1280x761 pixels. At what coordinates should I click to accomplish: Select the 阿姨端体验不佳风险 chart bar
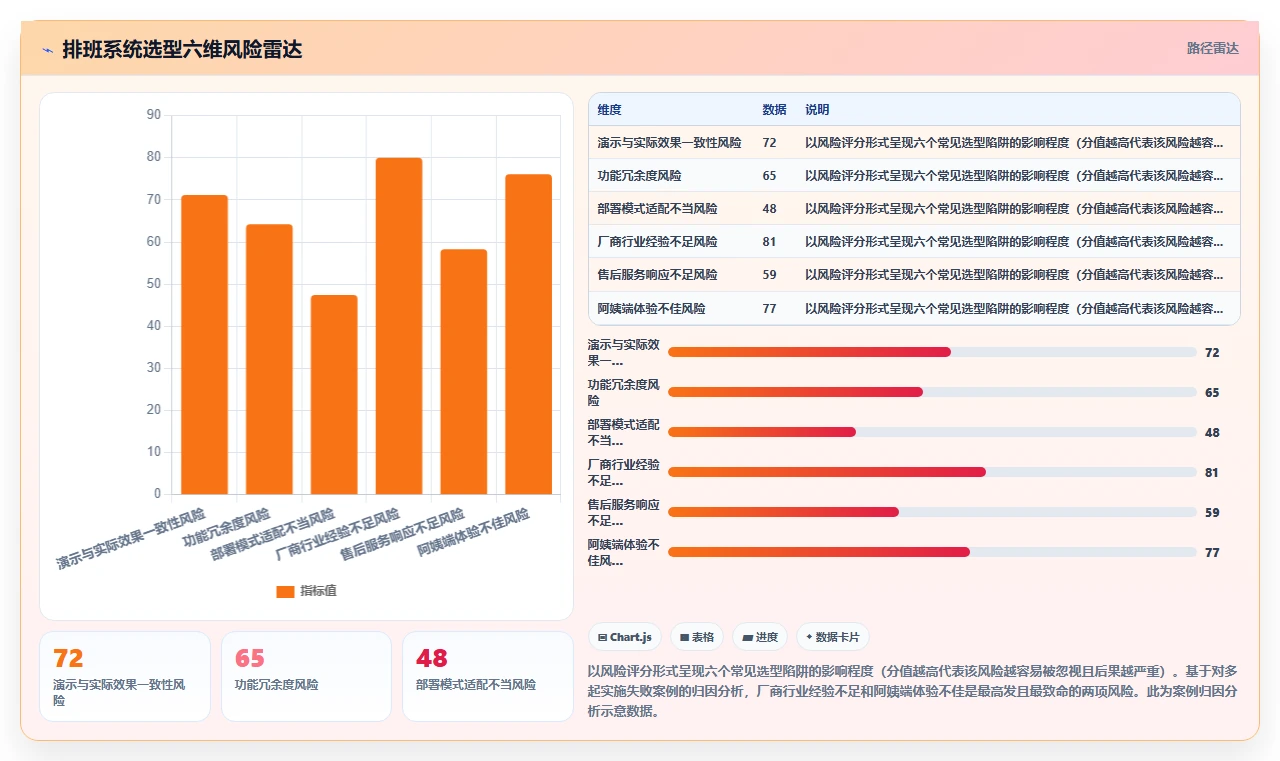point(529,334)
